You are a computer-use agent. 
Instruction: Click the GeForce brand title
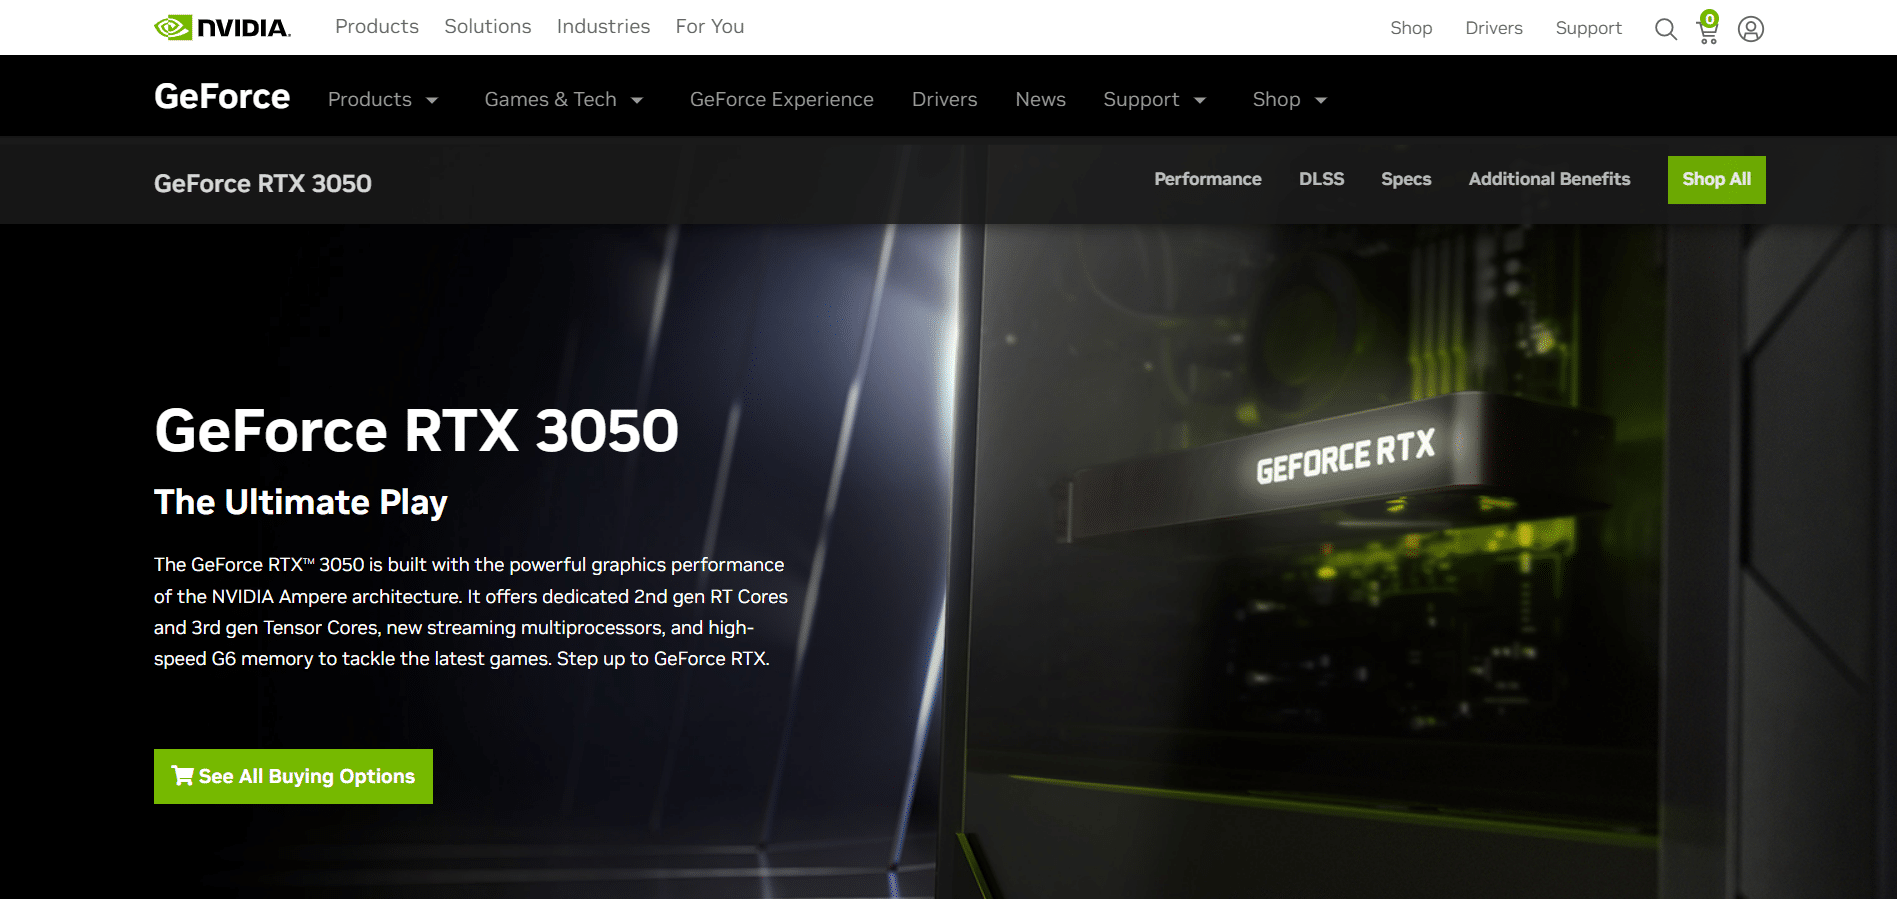point(222,97)
